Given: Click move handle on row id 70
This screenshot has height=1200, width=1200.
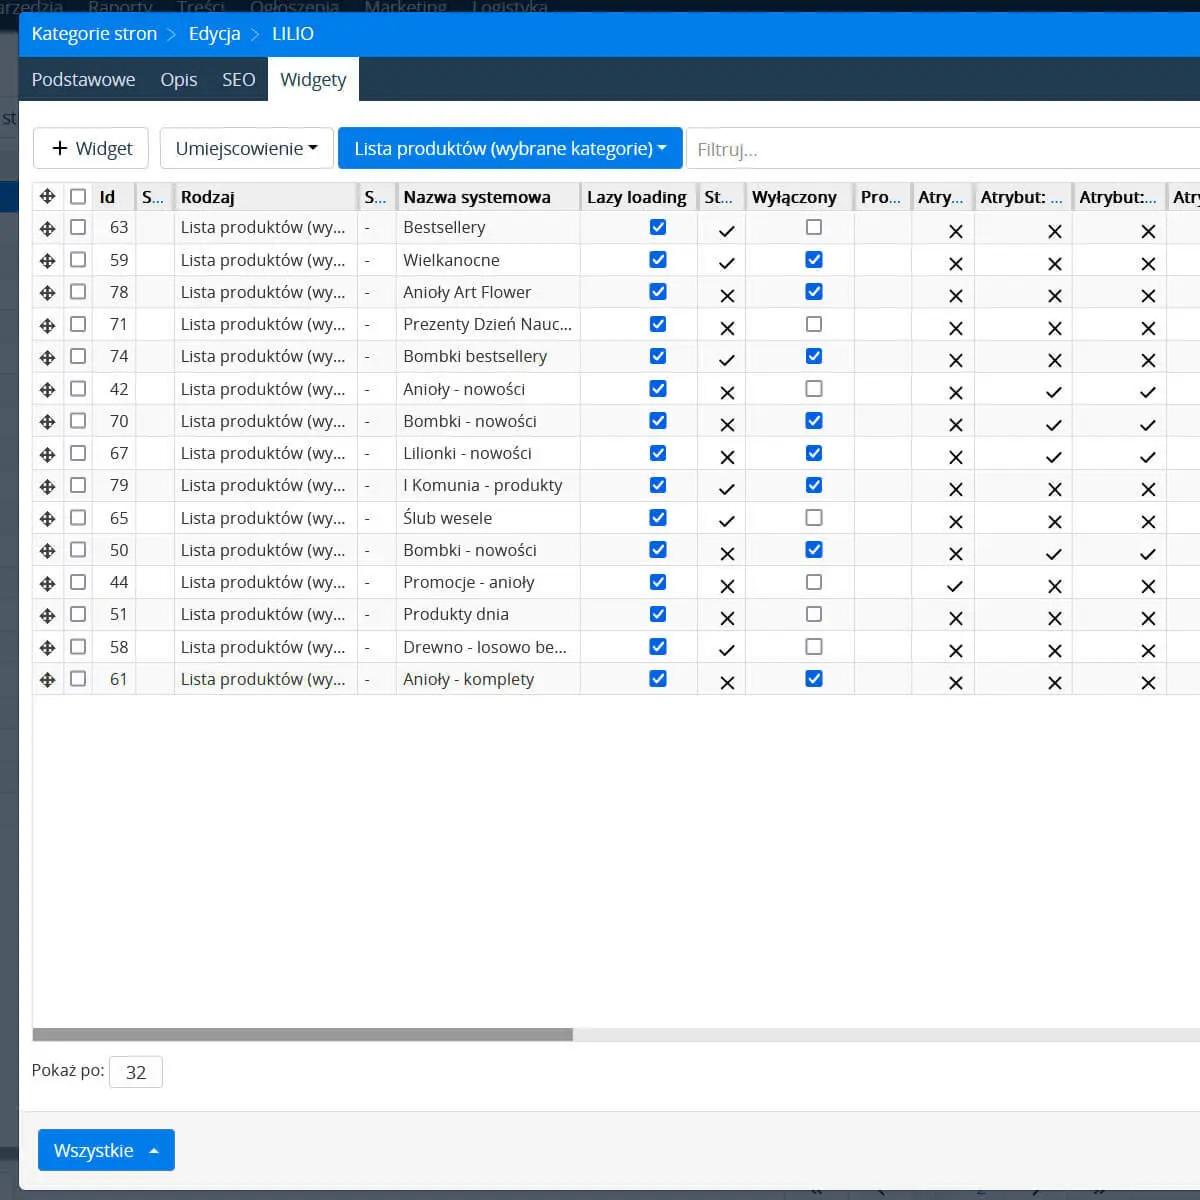Looking at the screenshot, I should tap(47, 422).
